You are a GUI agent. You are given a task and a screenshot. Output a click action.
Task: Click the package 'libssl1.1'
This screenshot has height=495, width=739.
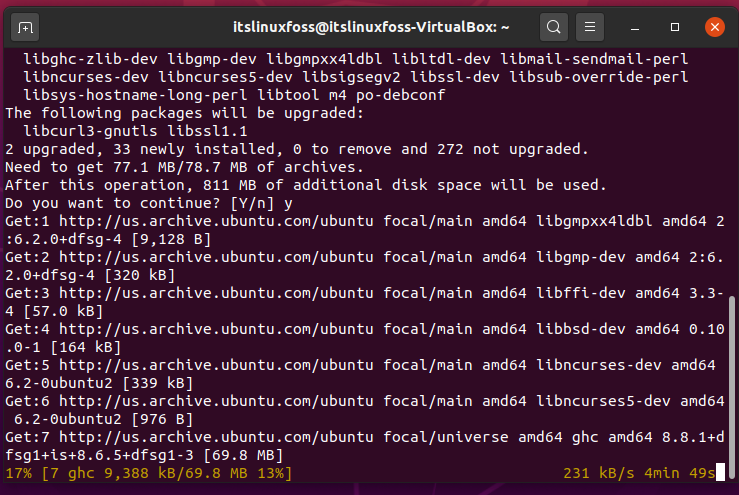click(x=207, y=131)
